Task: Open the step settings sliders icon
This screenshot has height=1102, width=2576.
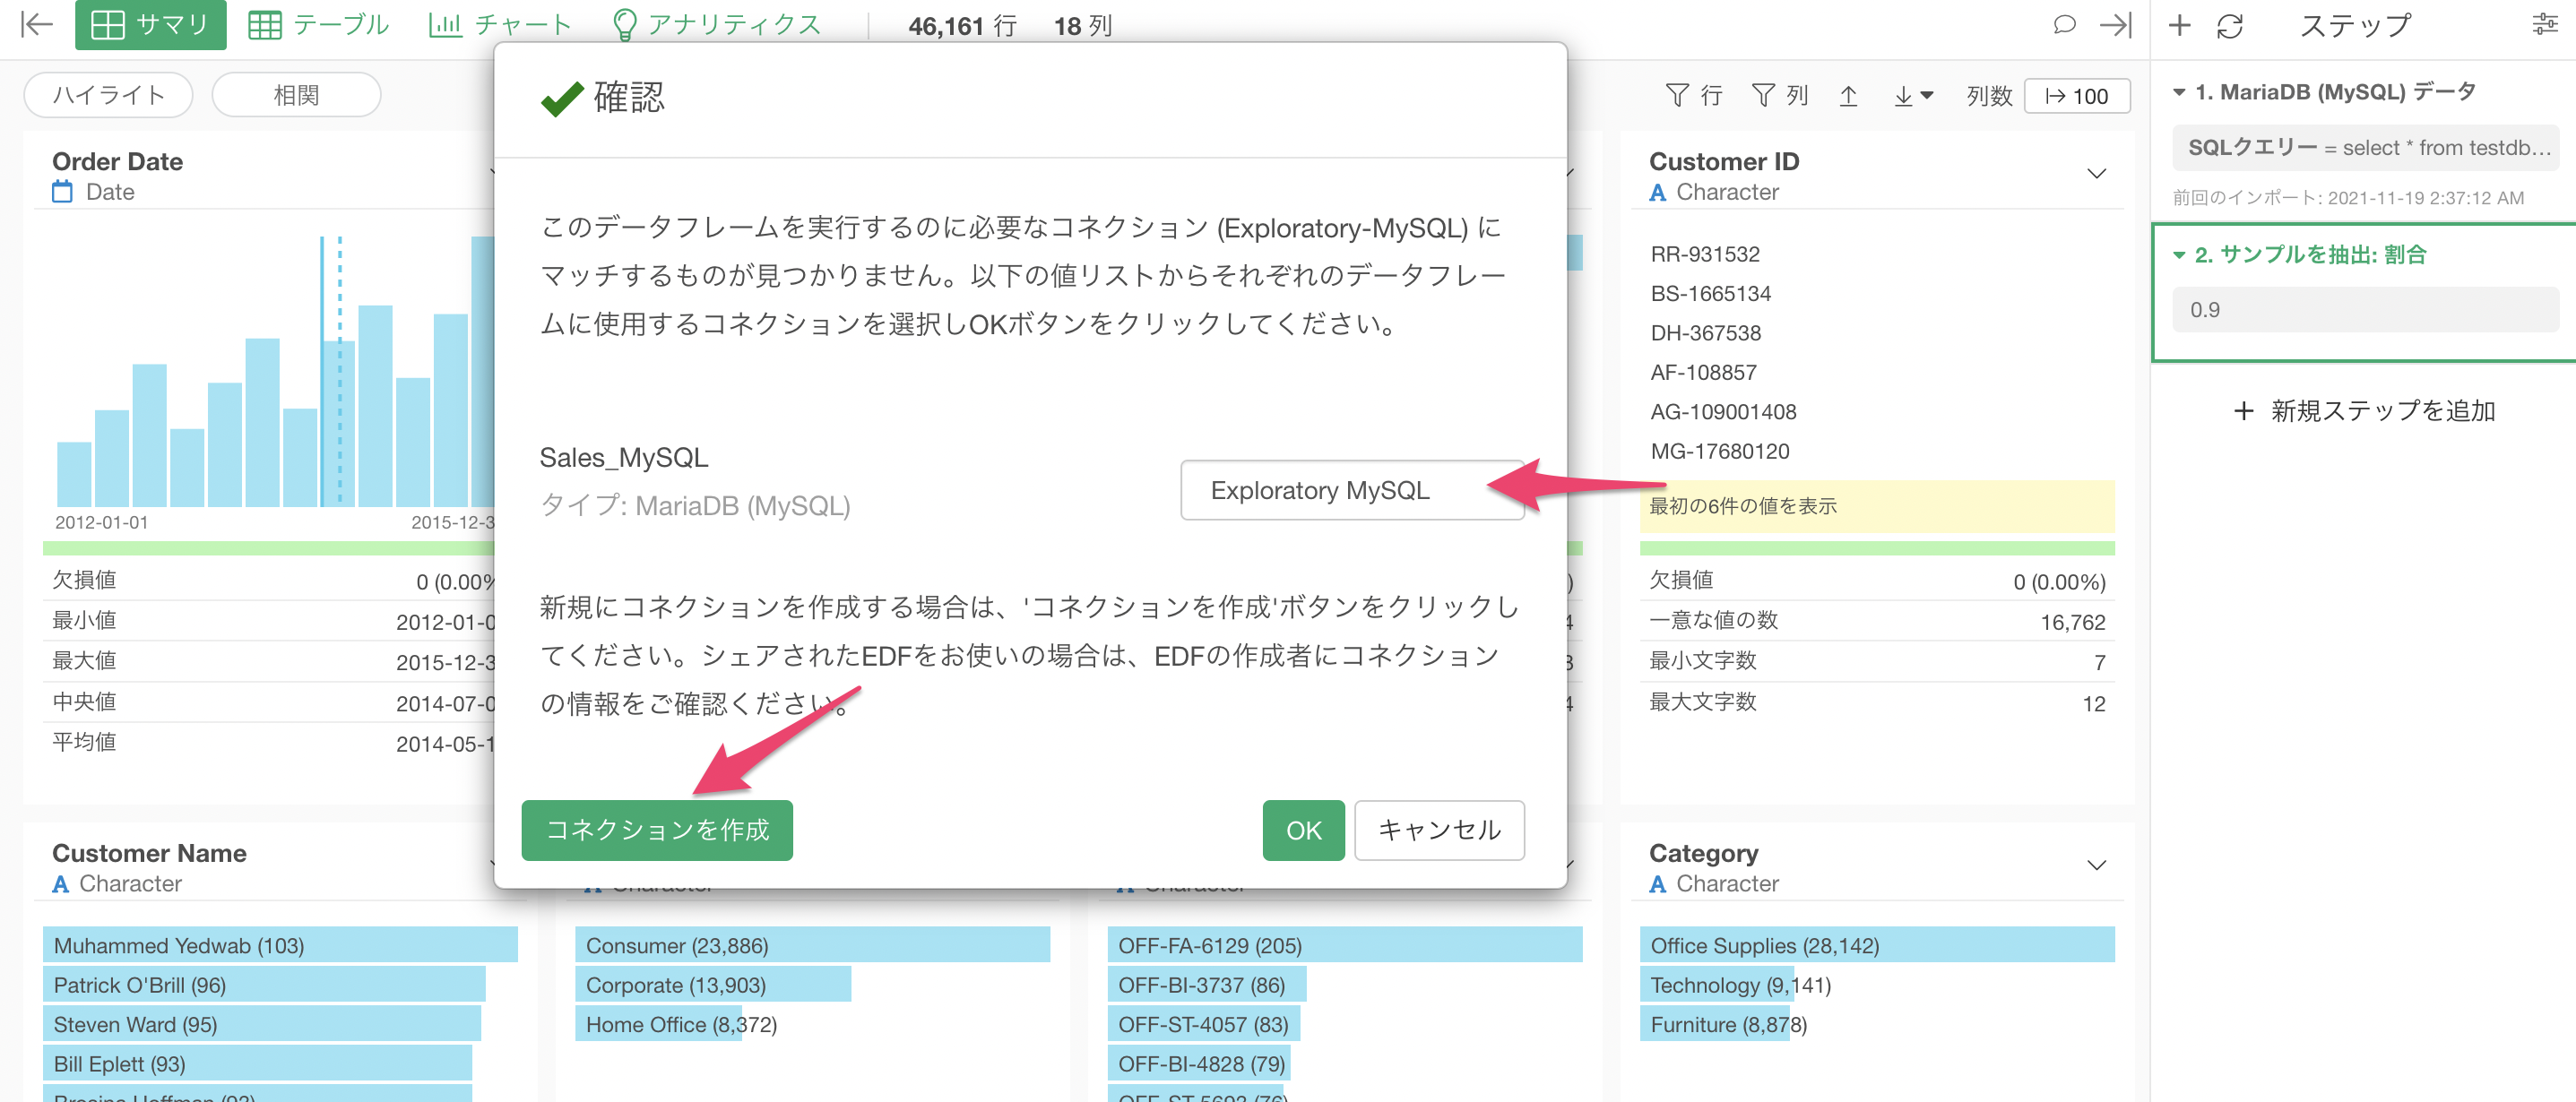Action: [2545, 24]
